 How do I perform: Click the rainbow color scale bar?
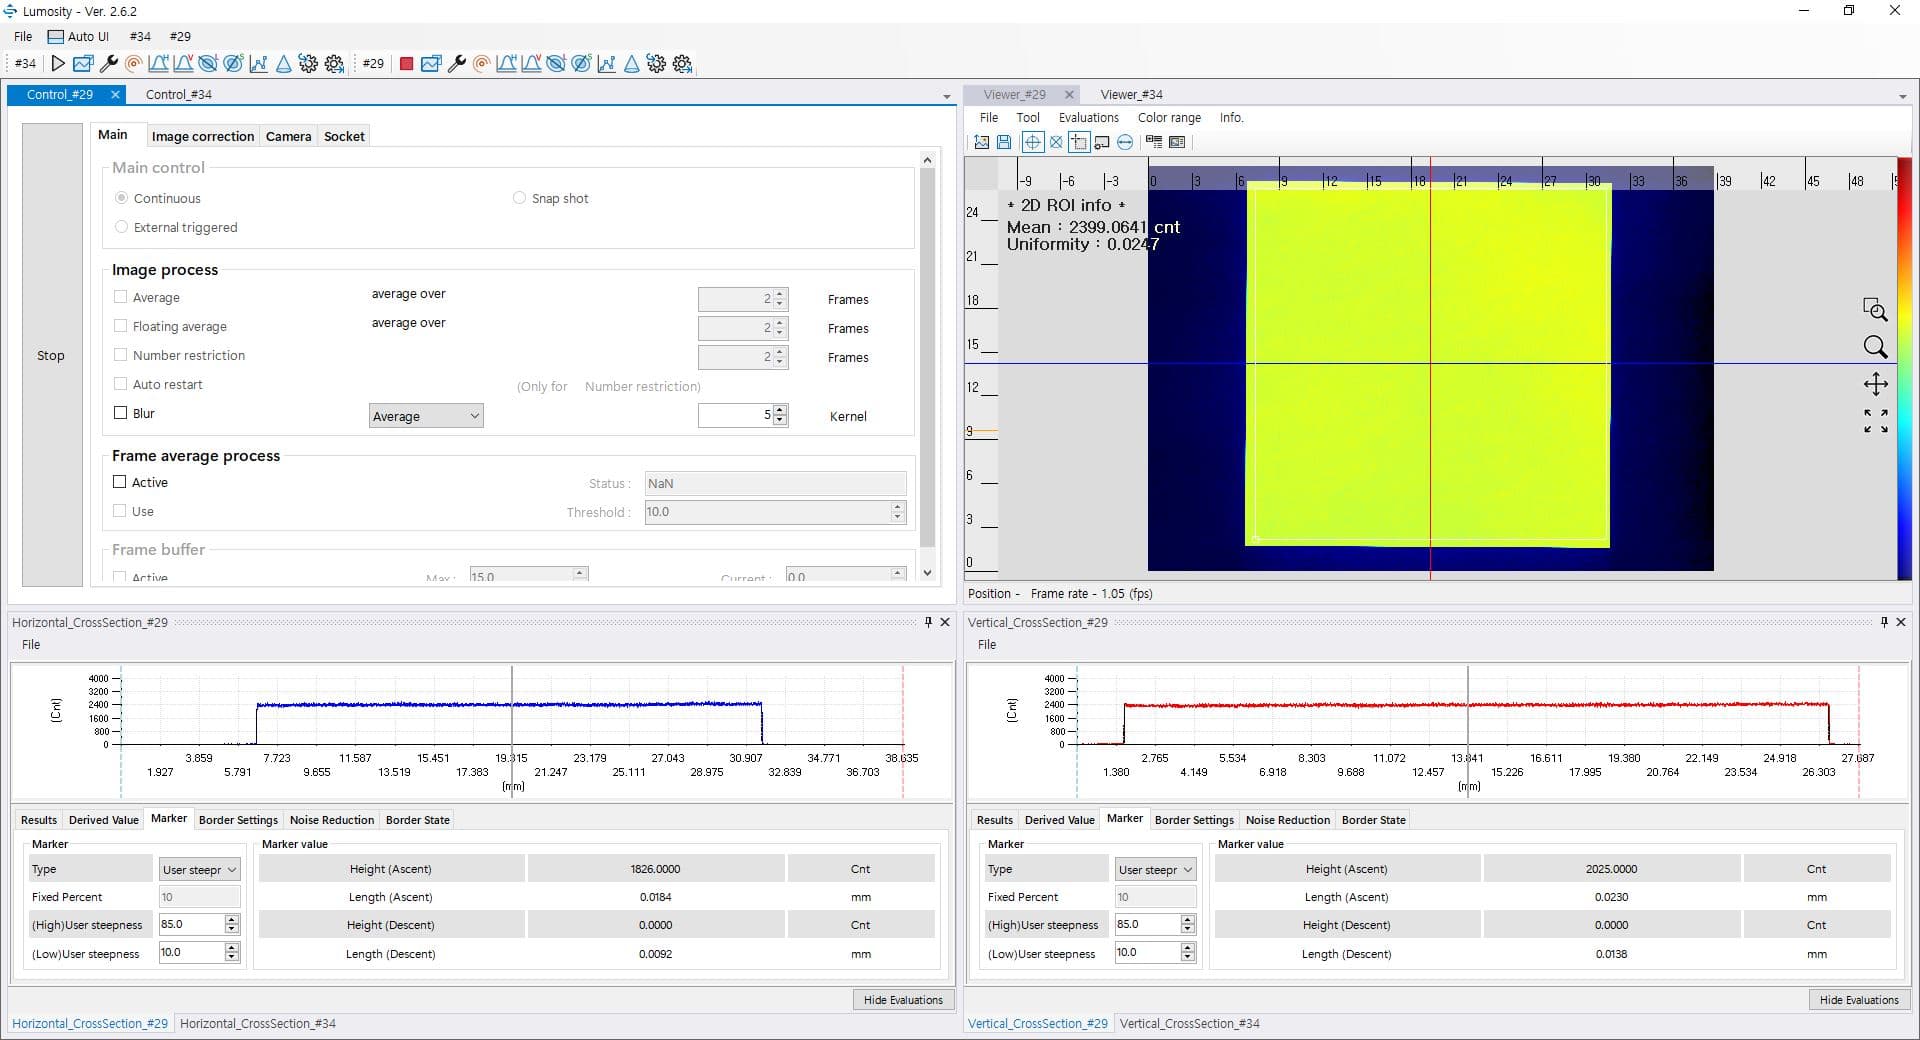click(x=1904, y=368)
